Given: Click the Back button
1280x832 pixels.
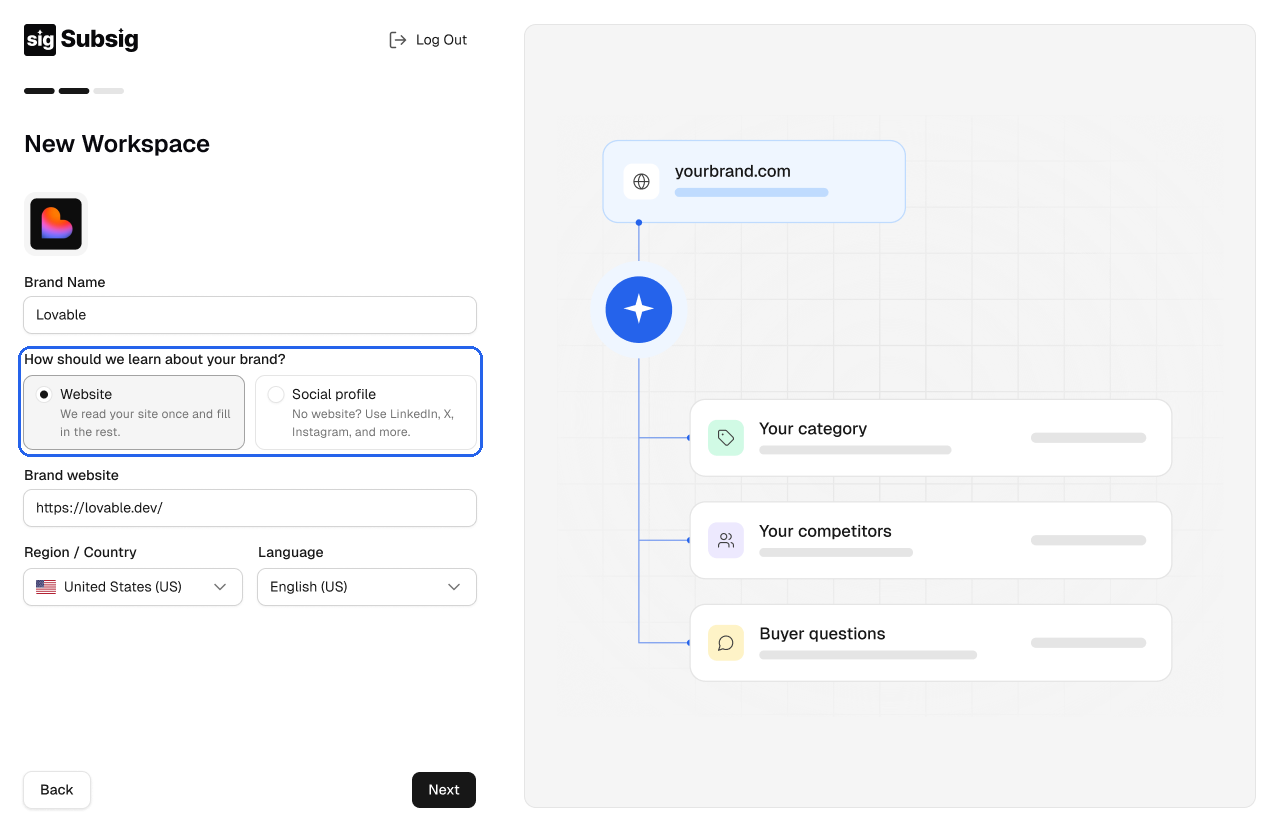Looking at the screenshot, I should point(57,790).
